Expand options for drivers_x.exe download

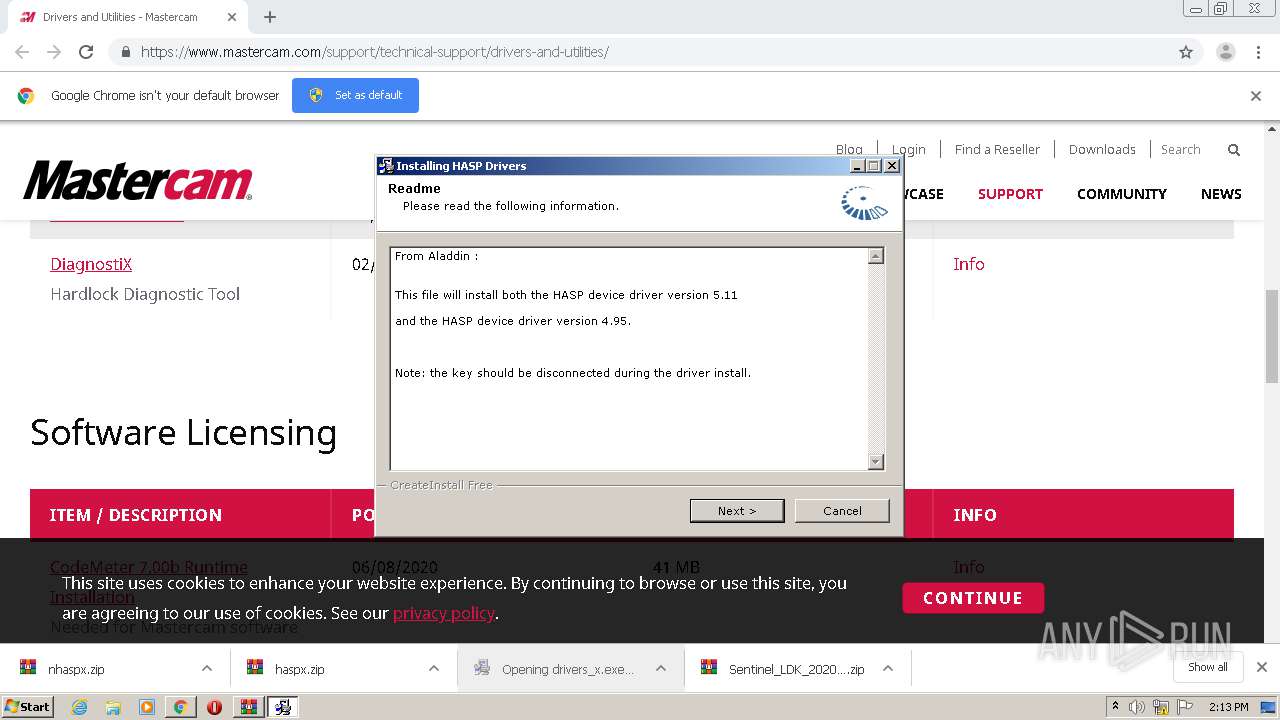tap(660, 669)
